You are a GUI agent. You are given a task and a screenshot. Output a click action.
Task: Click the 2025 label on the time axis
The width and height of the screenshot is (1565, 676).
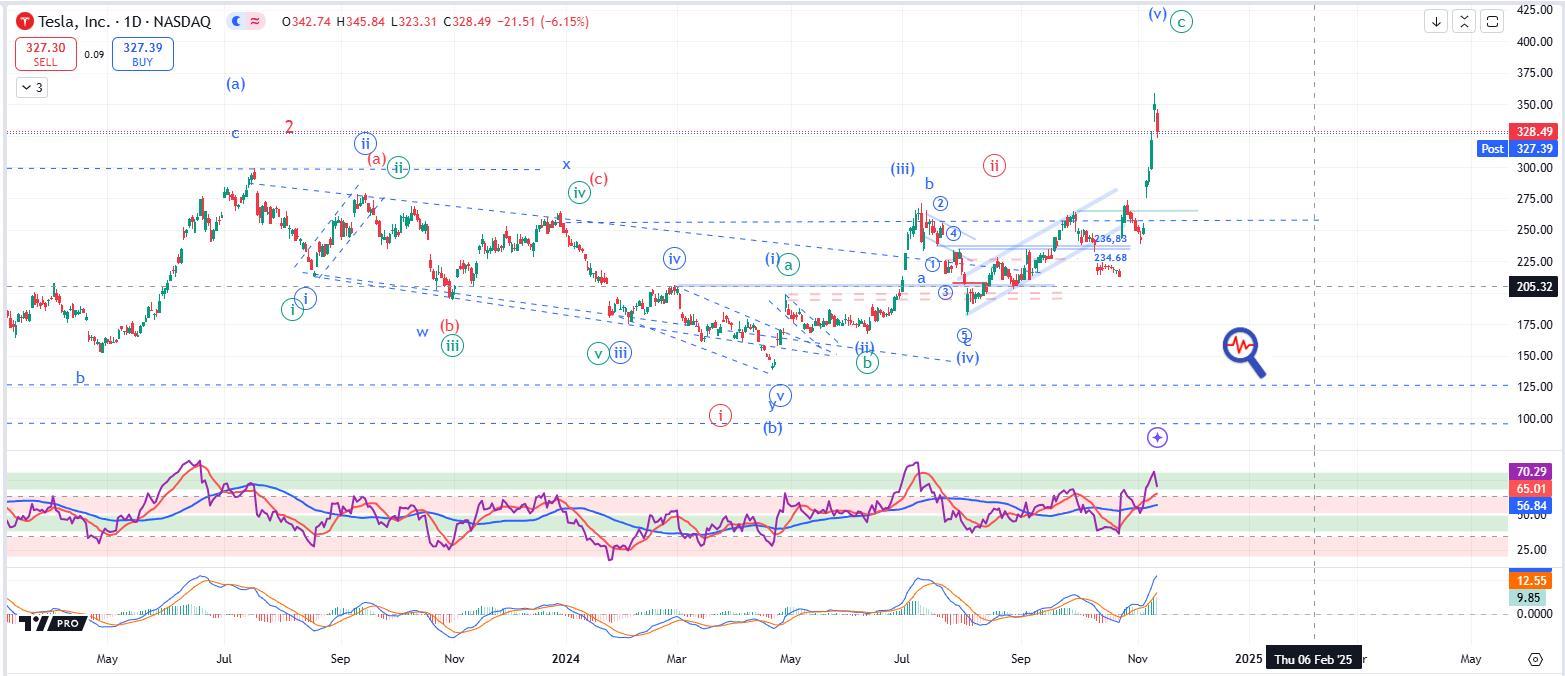[x=1248, y=659]
